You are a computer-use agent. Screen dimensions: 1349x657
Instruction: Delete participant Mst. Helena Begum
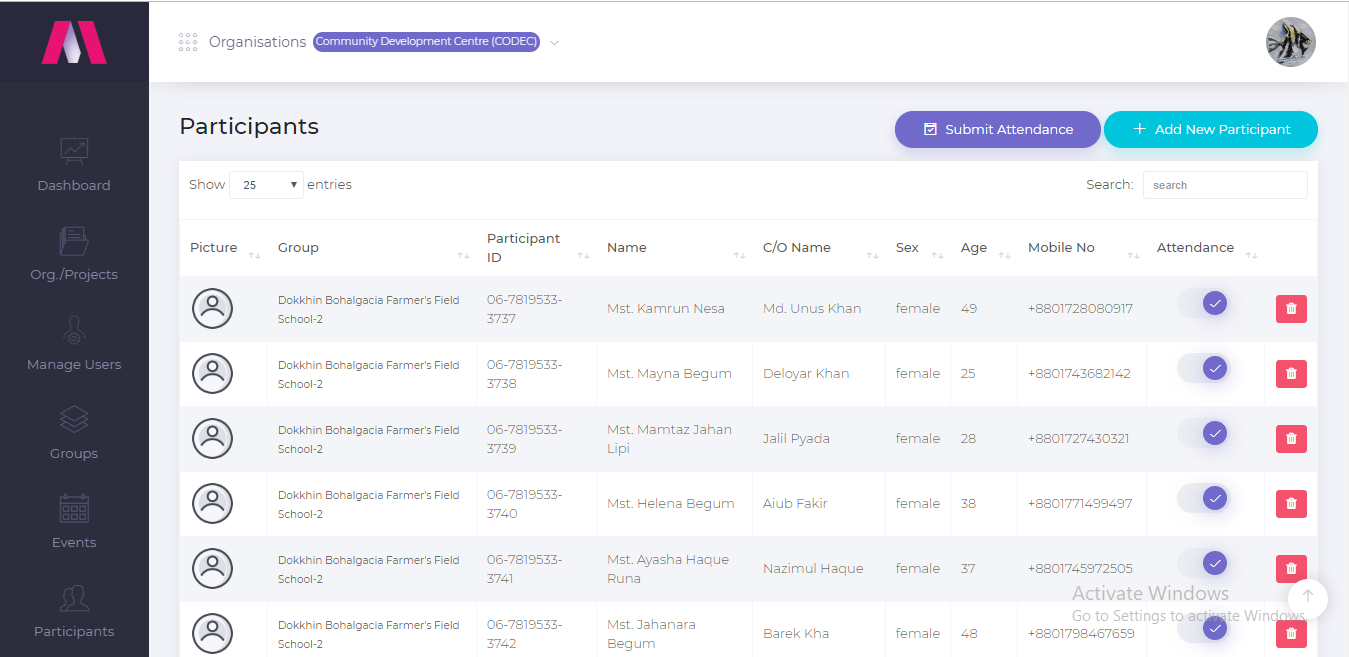click(1291, 504)
